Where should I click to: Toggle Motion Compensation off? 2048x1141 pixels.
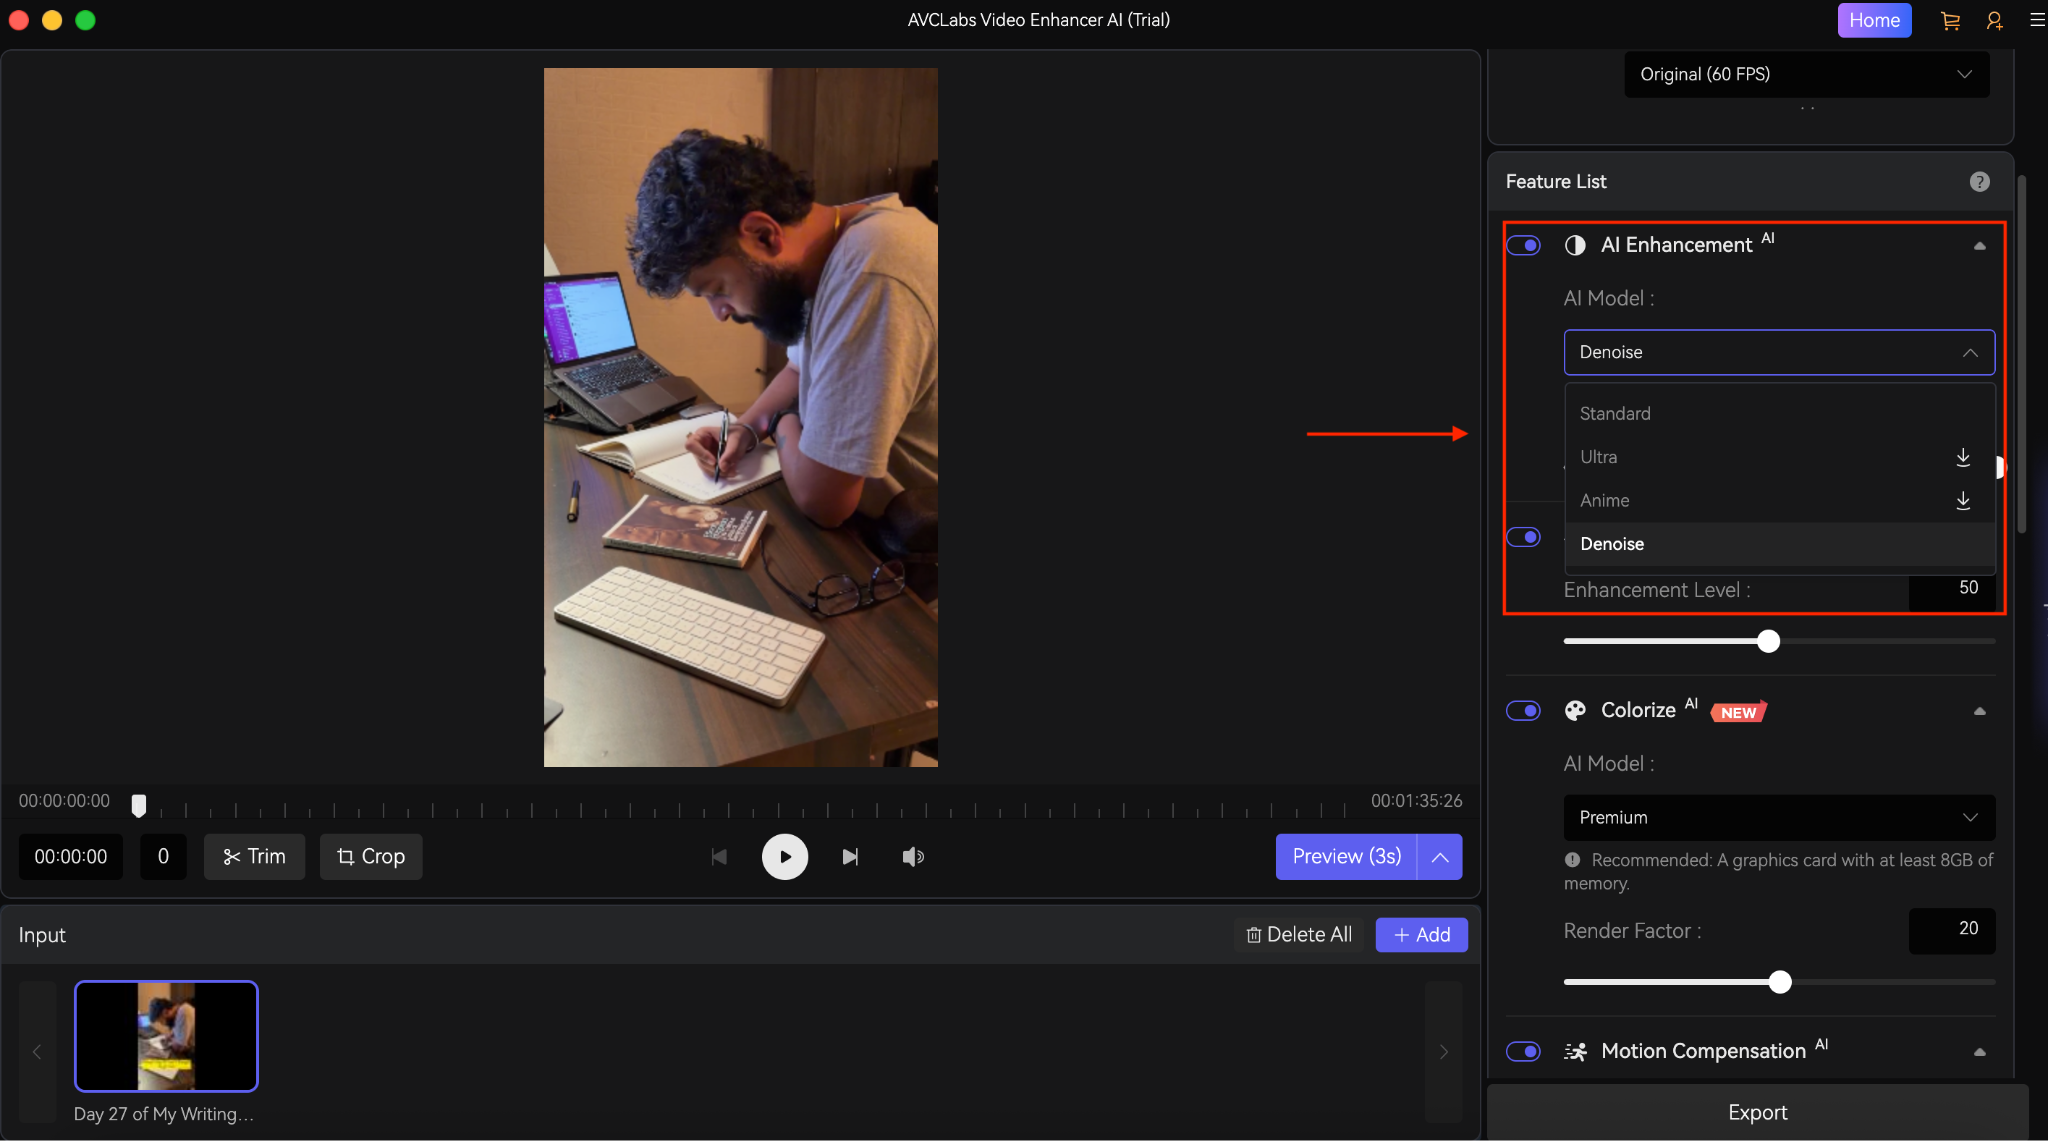tap(1523, 1051)
